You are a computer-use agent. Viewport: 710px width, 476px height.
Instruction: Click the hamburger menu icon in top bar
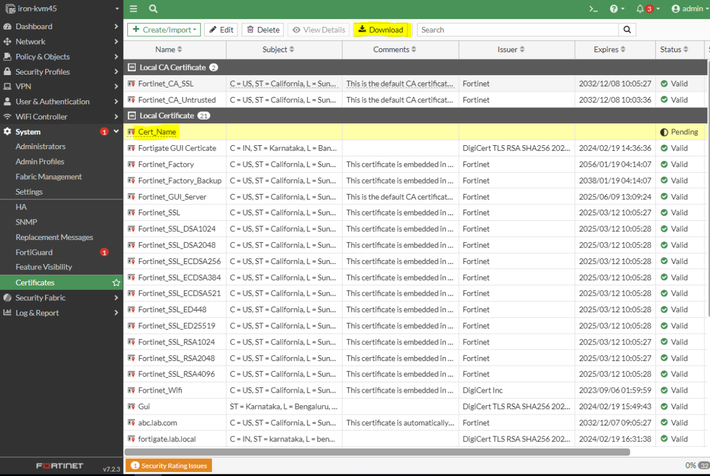pyautogui.click(x=134, y=8)
